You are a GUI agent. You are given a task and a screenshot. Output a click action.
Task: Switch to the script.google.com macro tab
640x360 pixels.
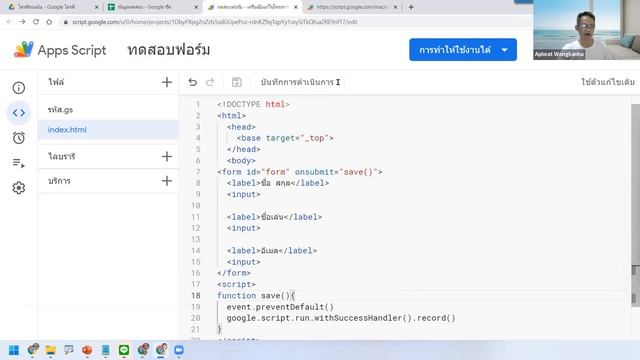click(351, 7)
